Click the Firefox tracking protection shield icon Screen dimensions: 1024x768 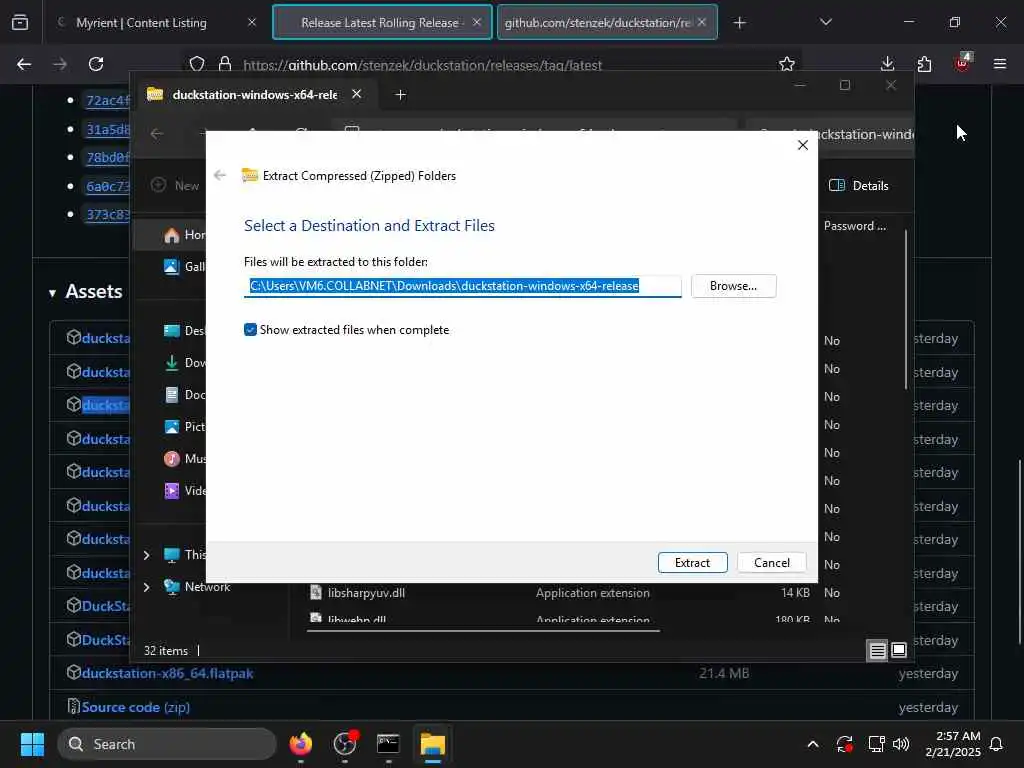pos(197,64)
